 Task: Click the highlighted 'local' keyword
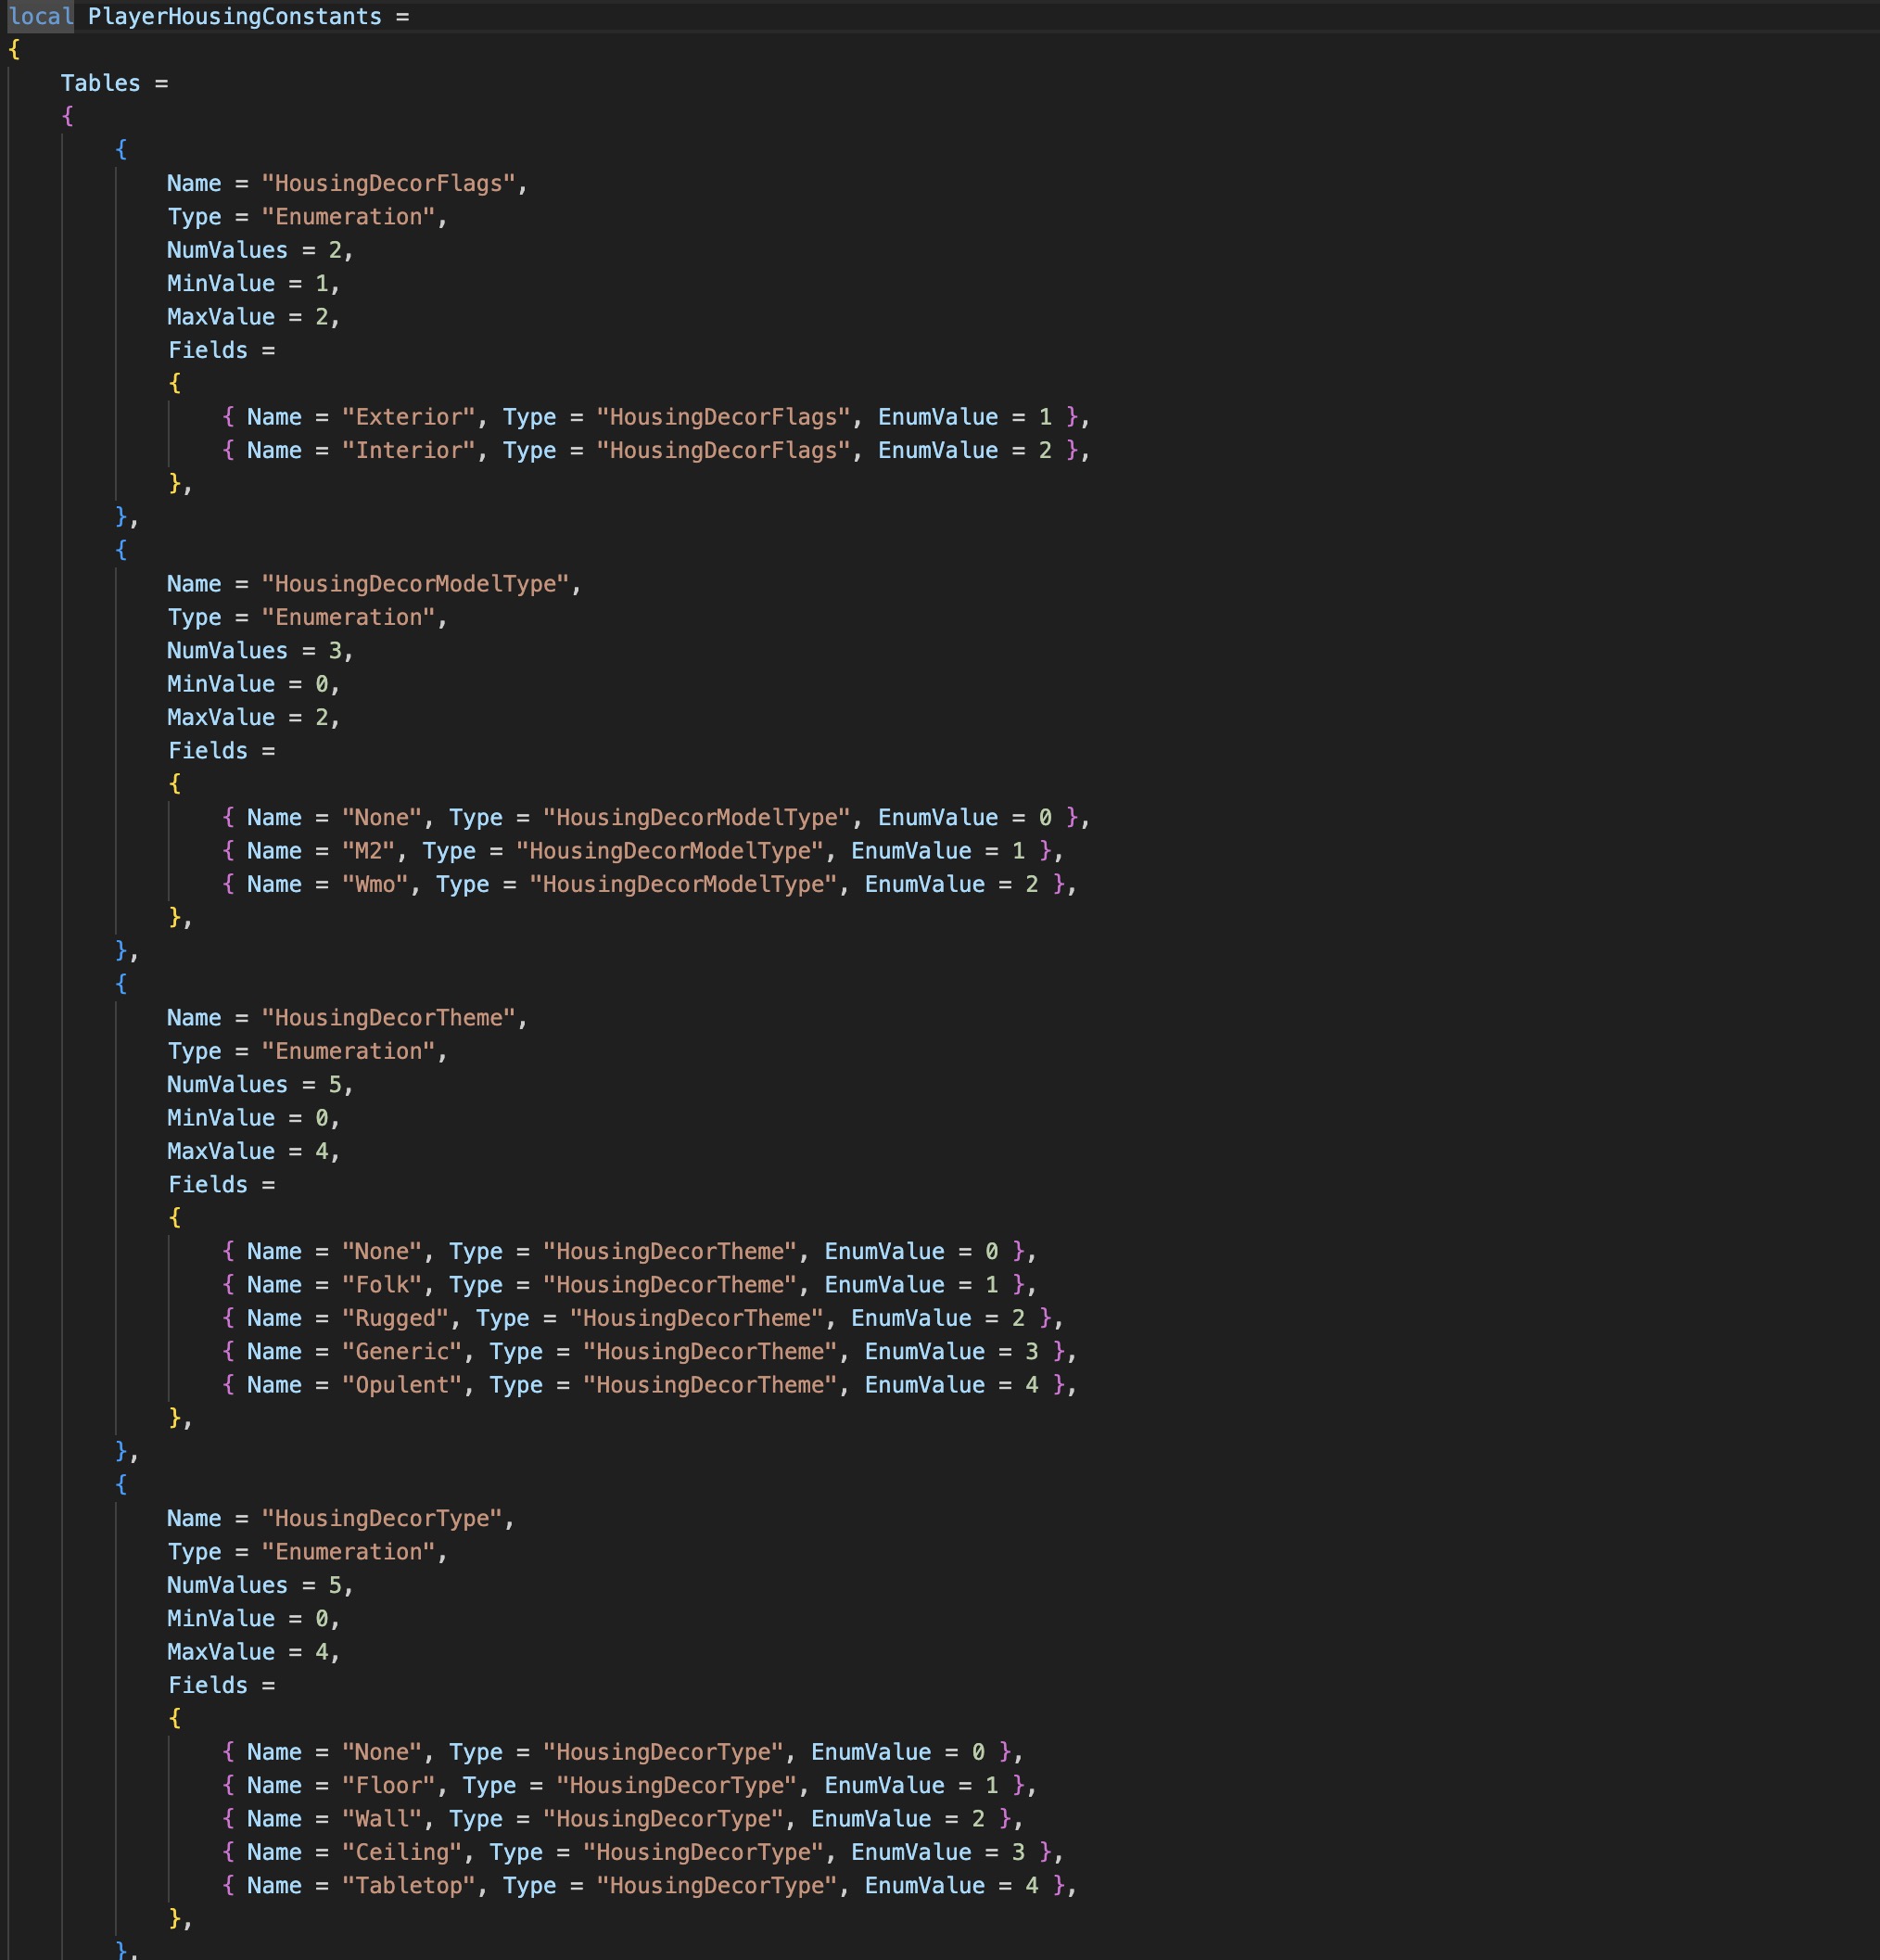point(40,16)
